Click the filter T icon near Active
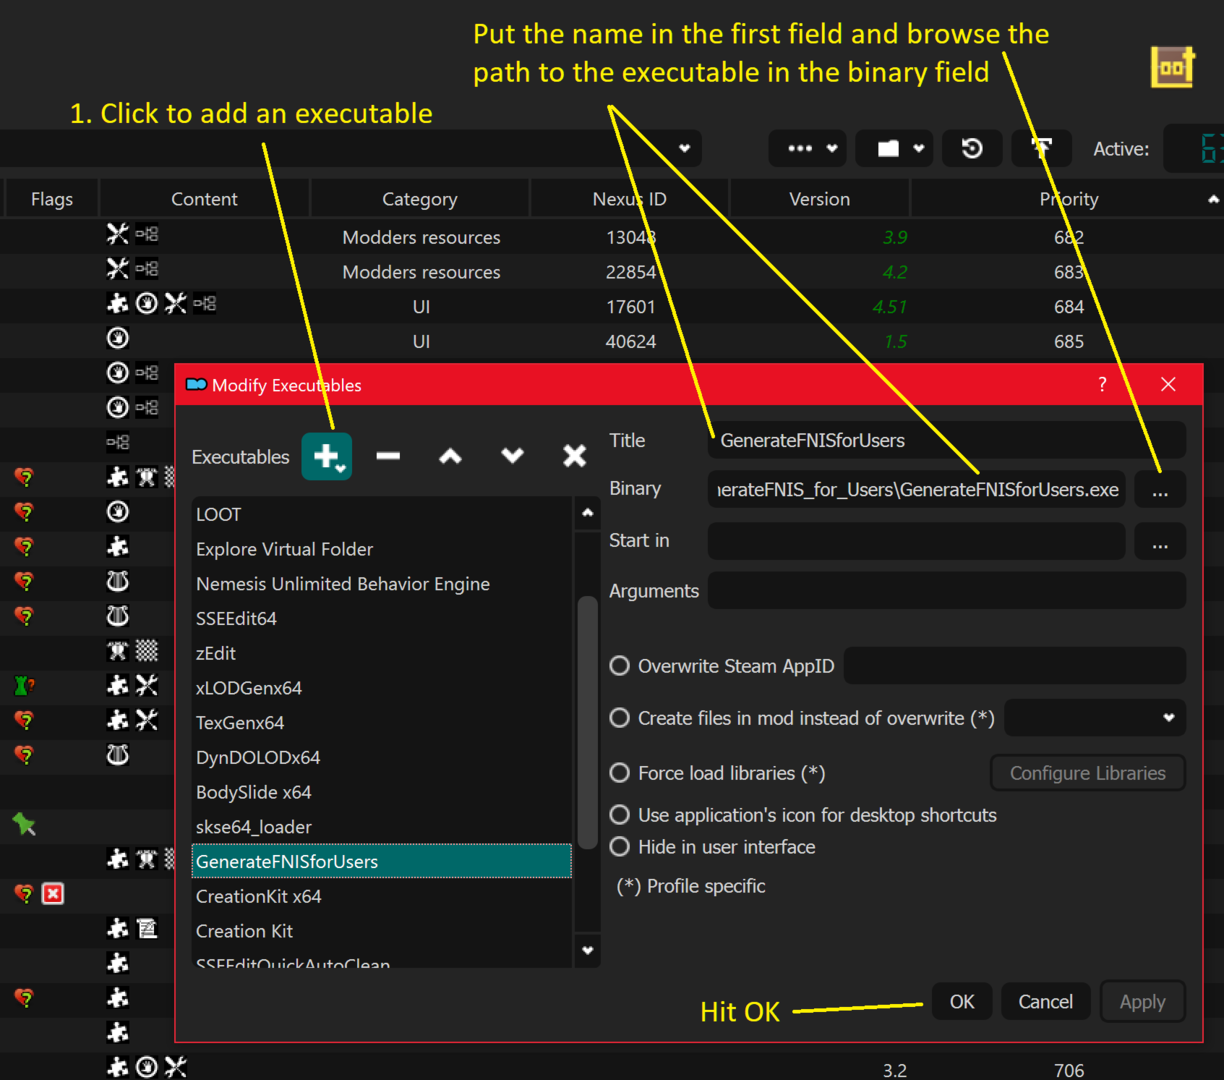1224x1080 pixels. click(x=1042, y=149)
